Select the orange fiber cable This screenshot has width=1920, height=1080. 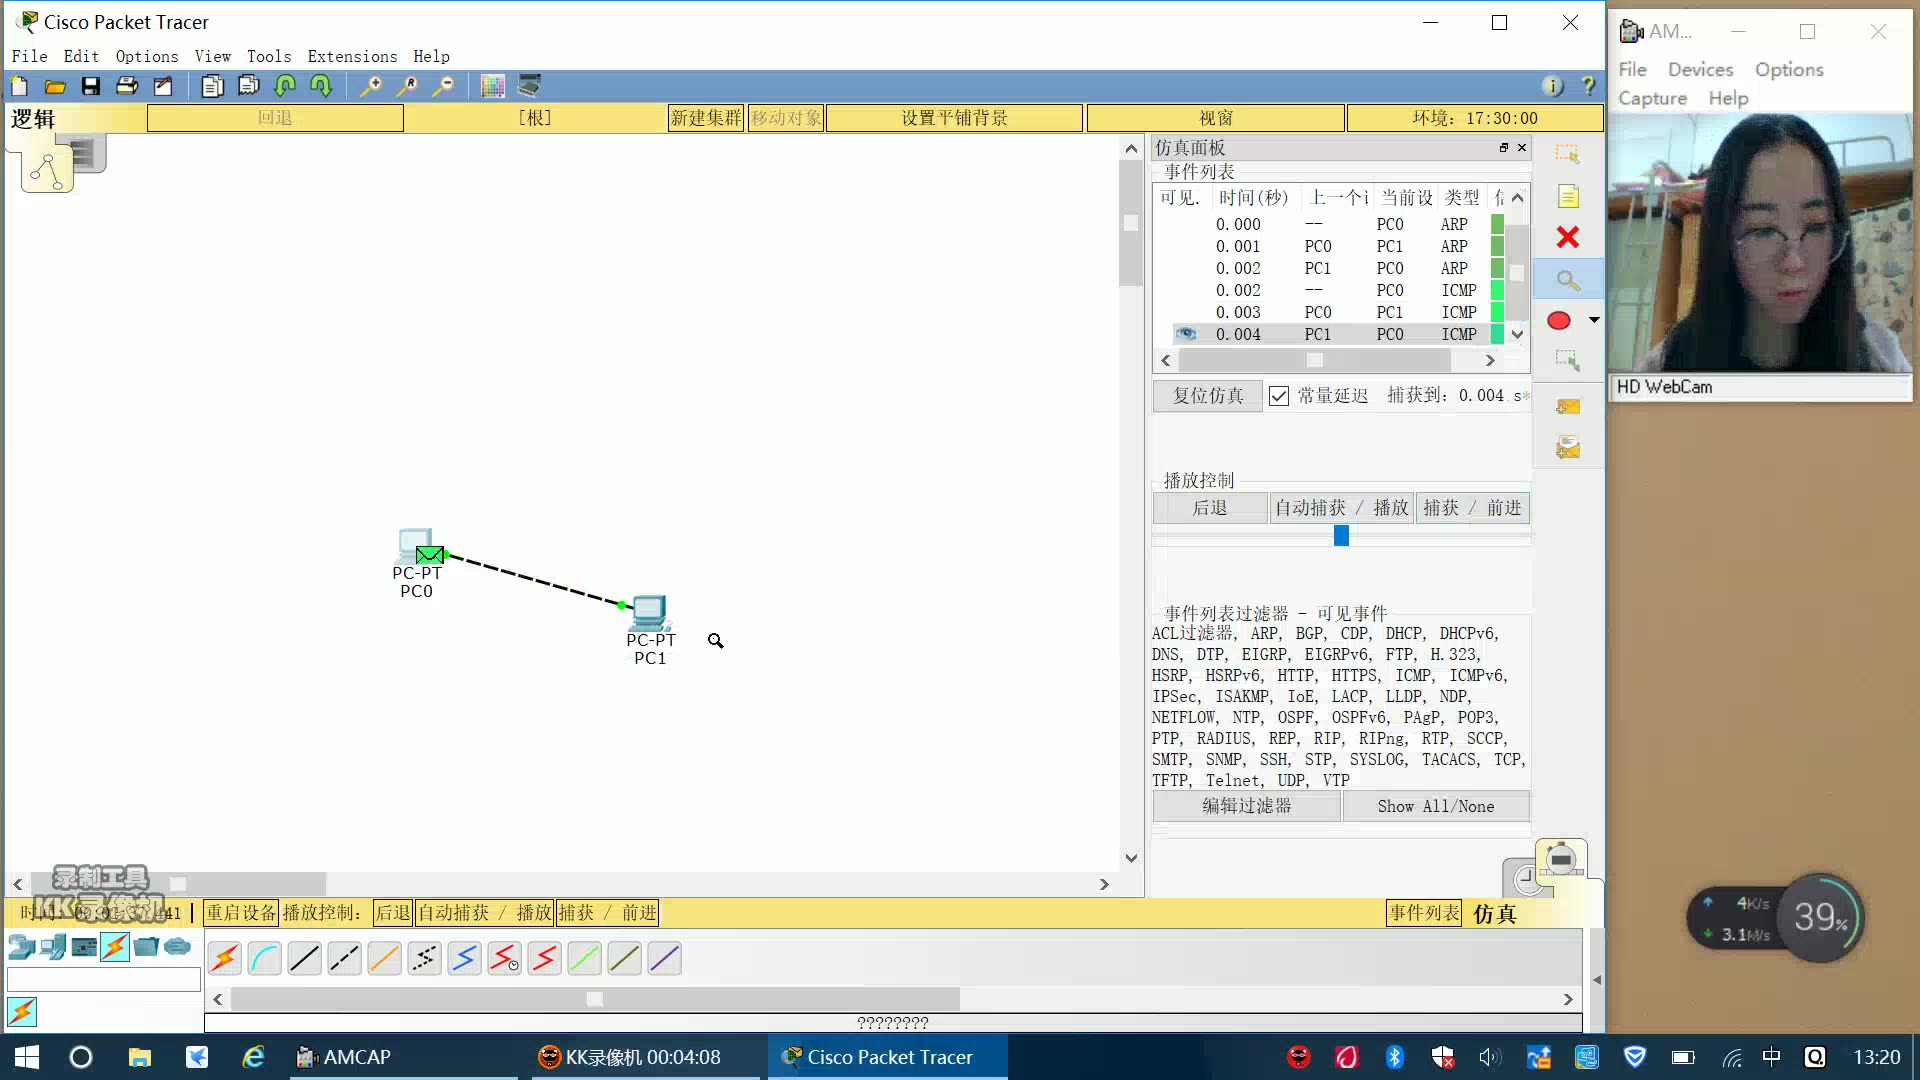[385, 959]
